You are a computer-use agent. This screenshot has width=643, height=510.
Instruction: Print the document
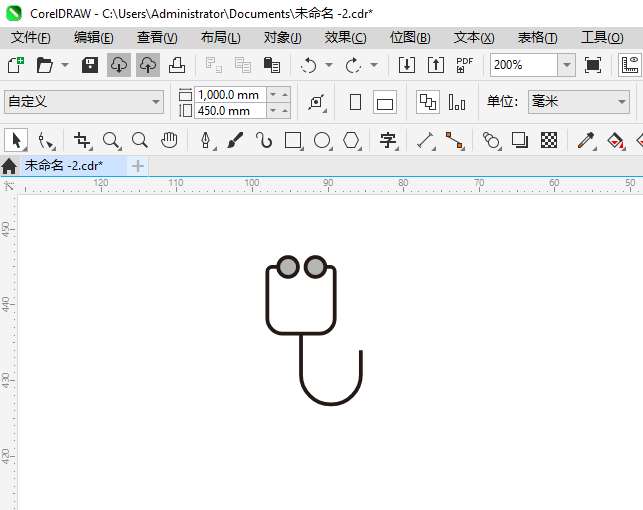coord(177,65)
